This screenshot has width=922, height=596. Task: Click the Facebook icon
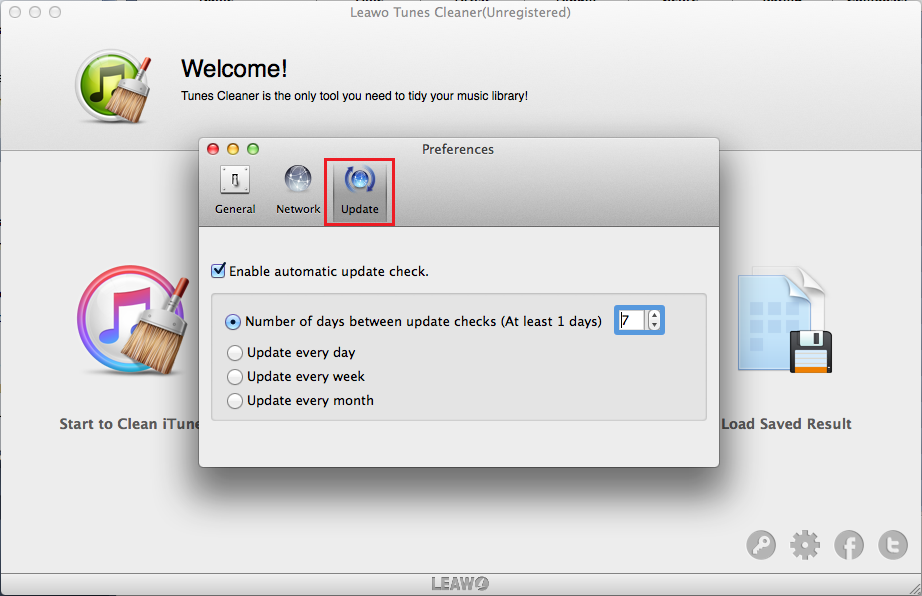click(x=849, y=545)
